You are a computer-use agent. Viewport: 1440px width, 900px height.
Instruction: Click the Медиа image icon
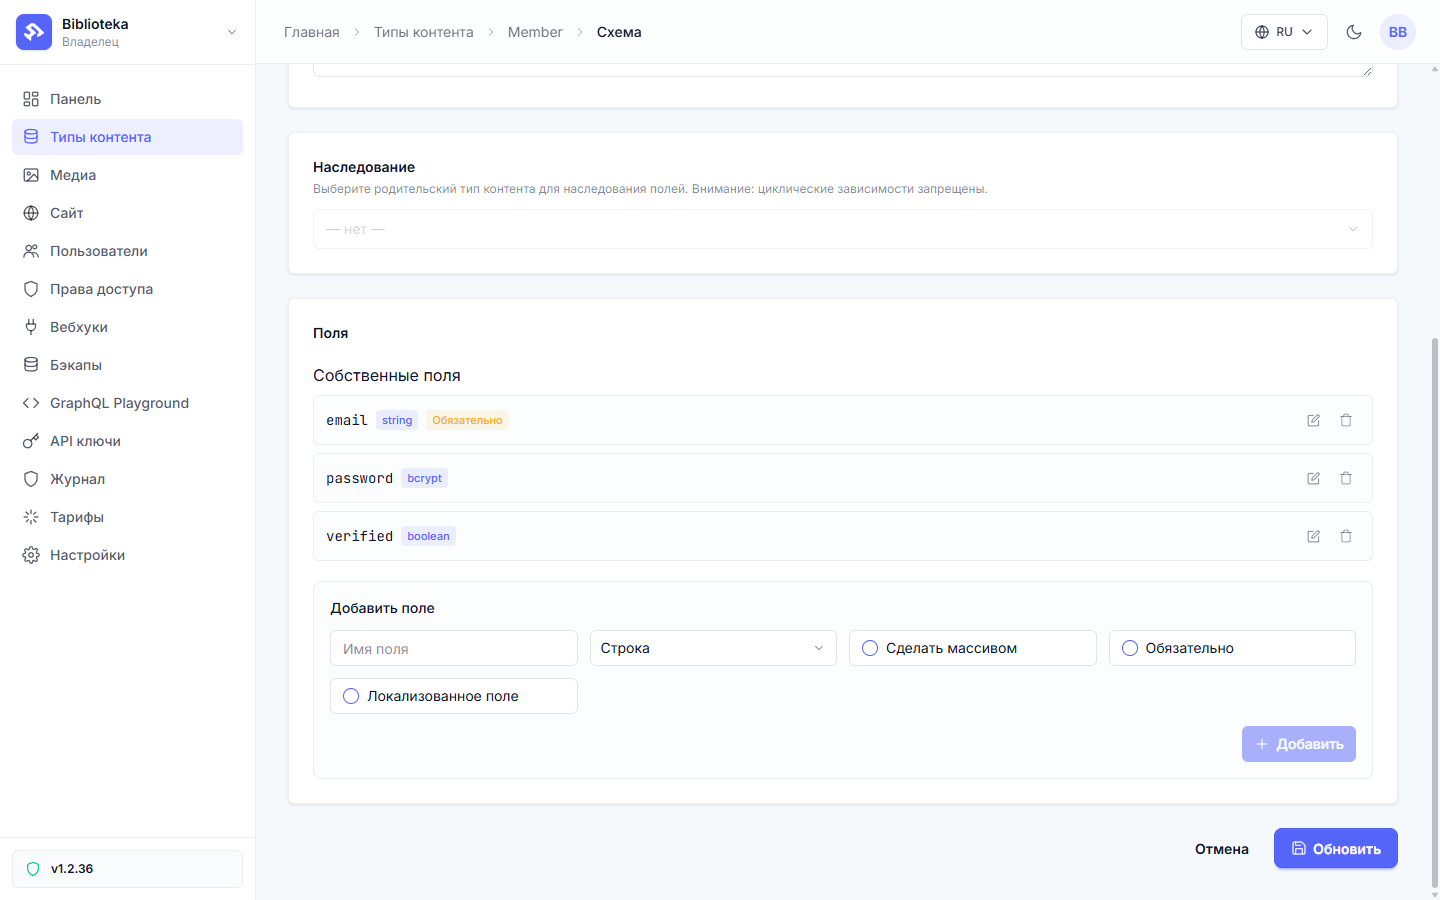pos(31,175)
